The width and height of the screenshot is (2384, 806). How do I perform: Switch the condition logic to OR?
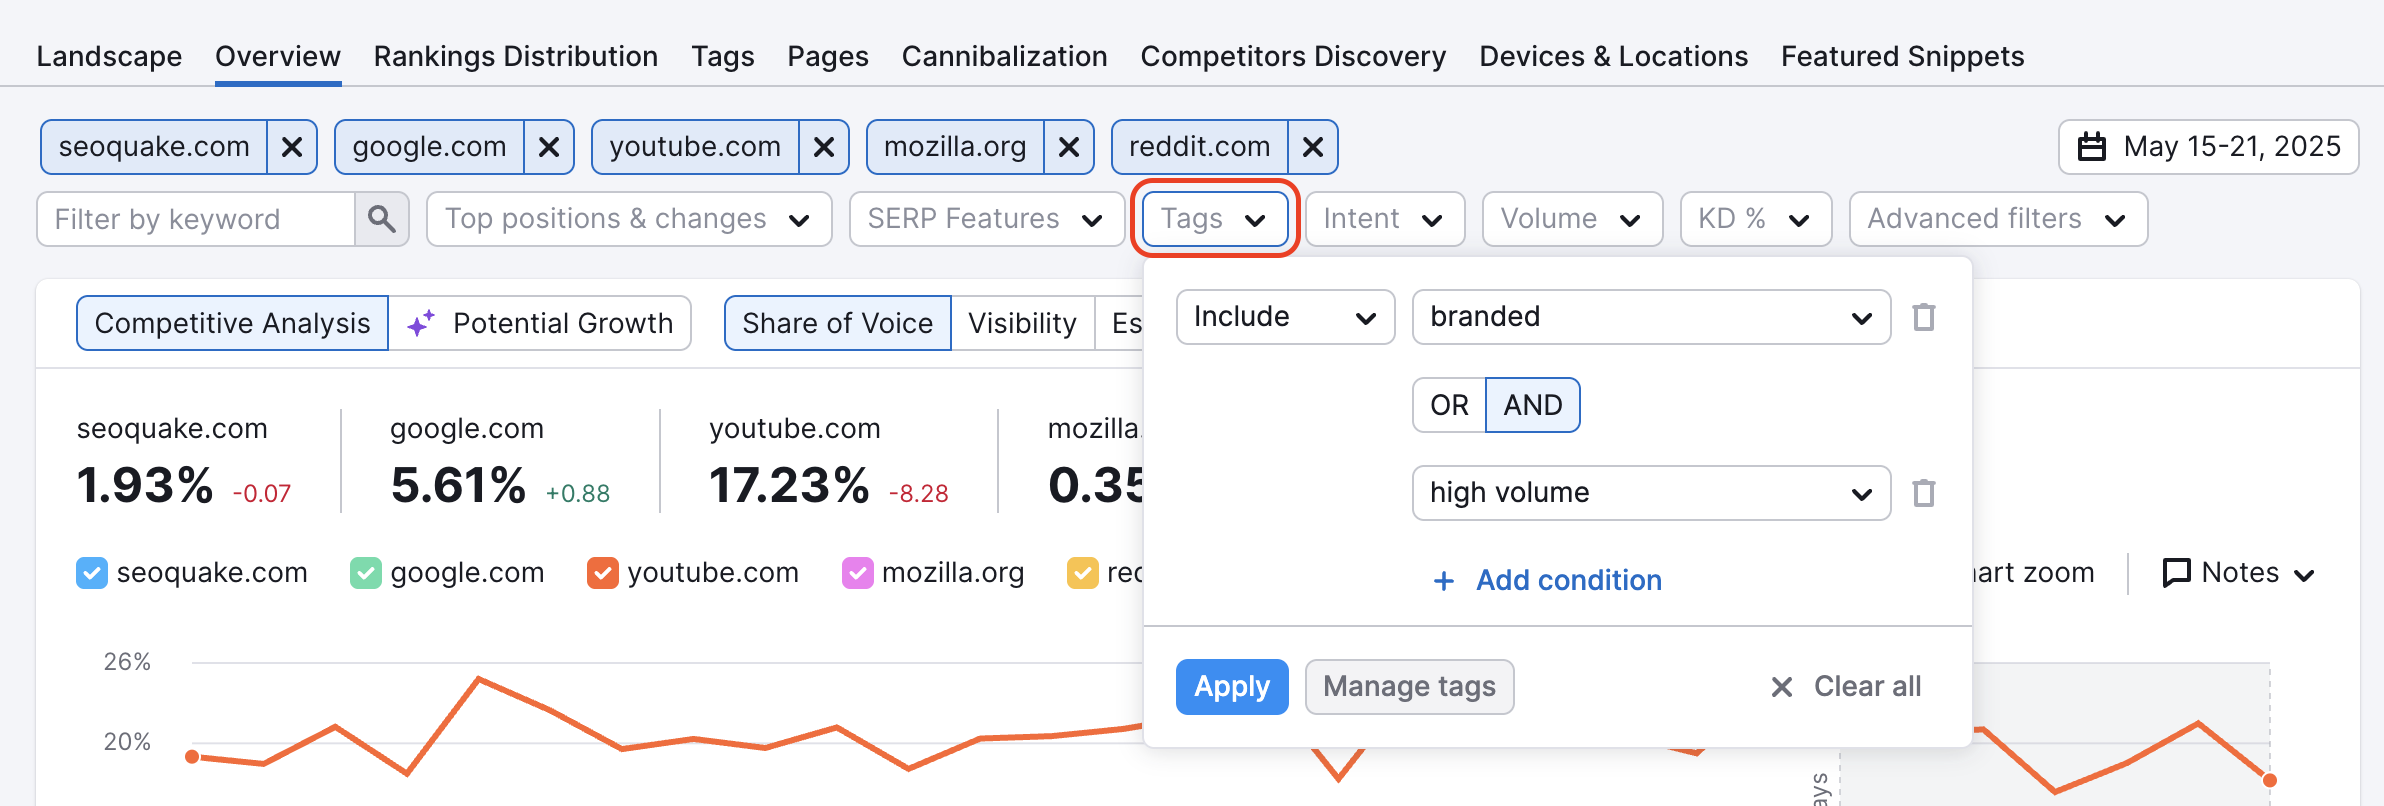pos(1447,405)
